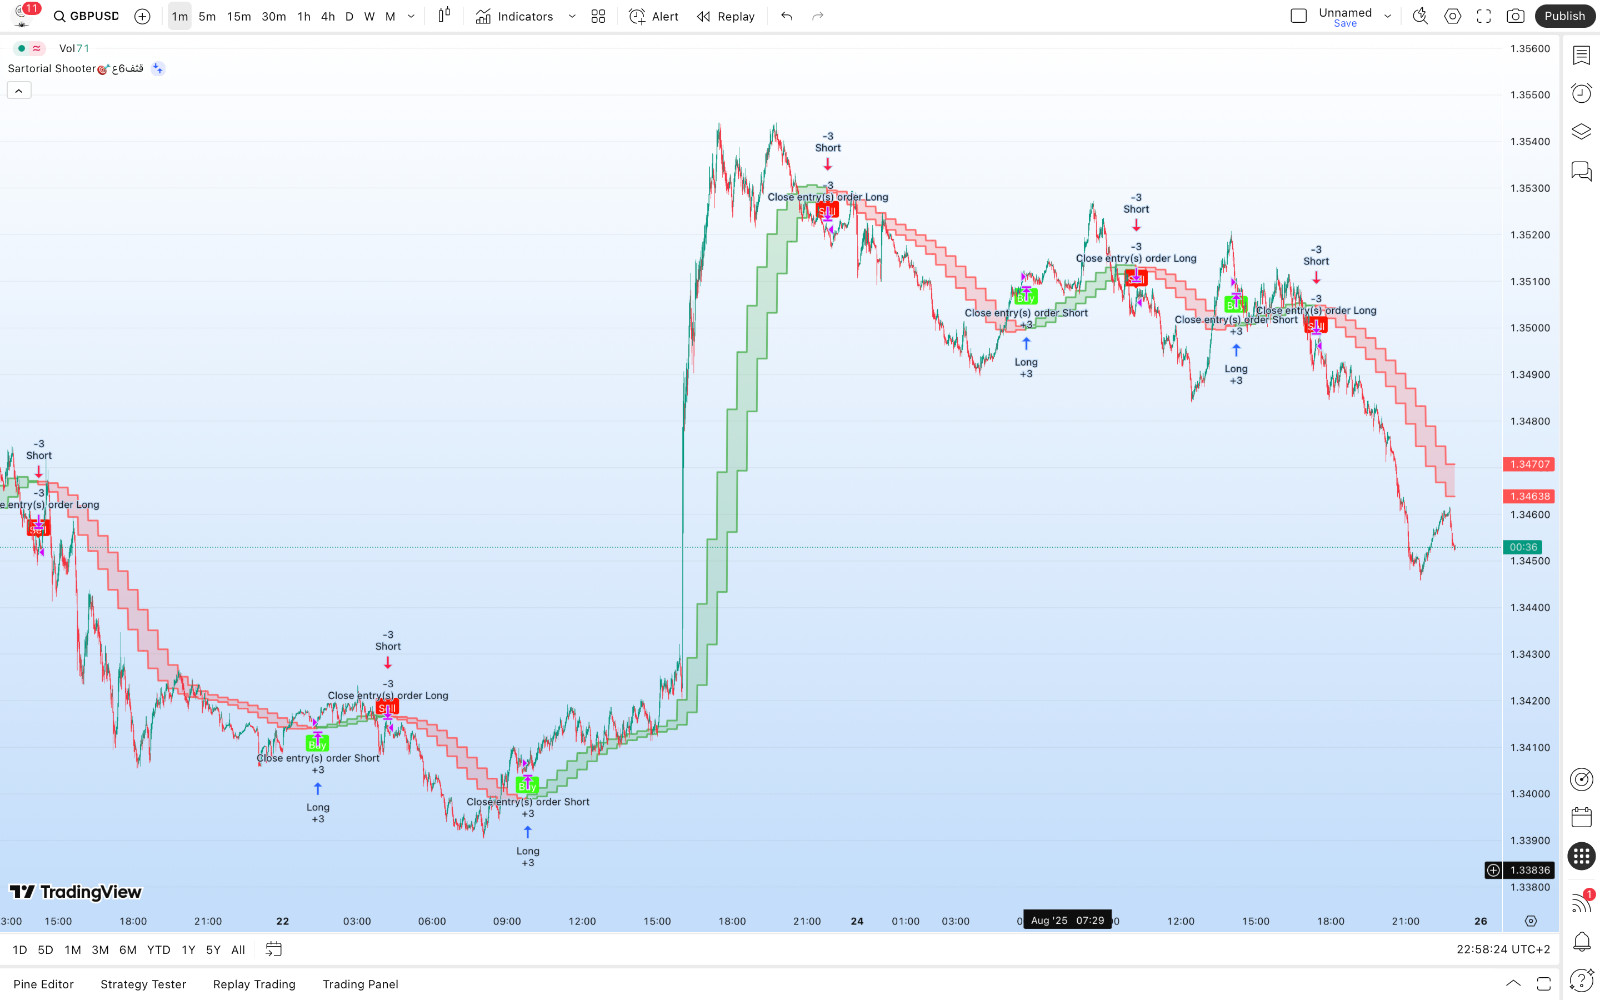Switch to the D daily timeframe
Image resolution: width=1600 pixels, height=1000 pixels.
point(349,16)
